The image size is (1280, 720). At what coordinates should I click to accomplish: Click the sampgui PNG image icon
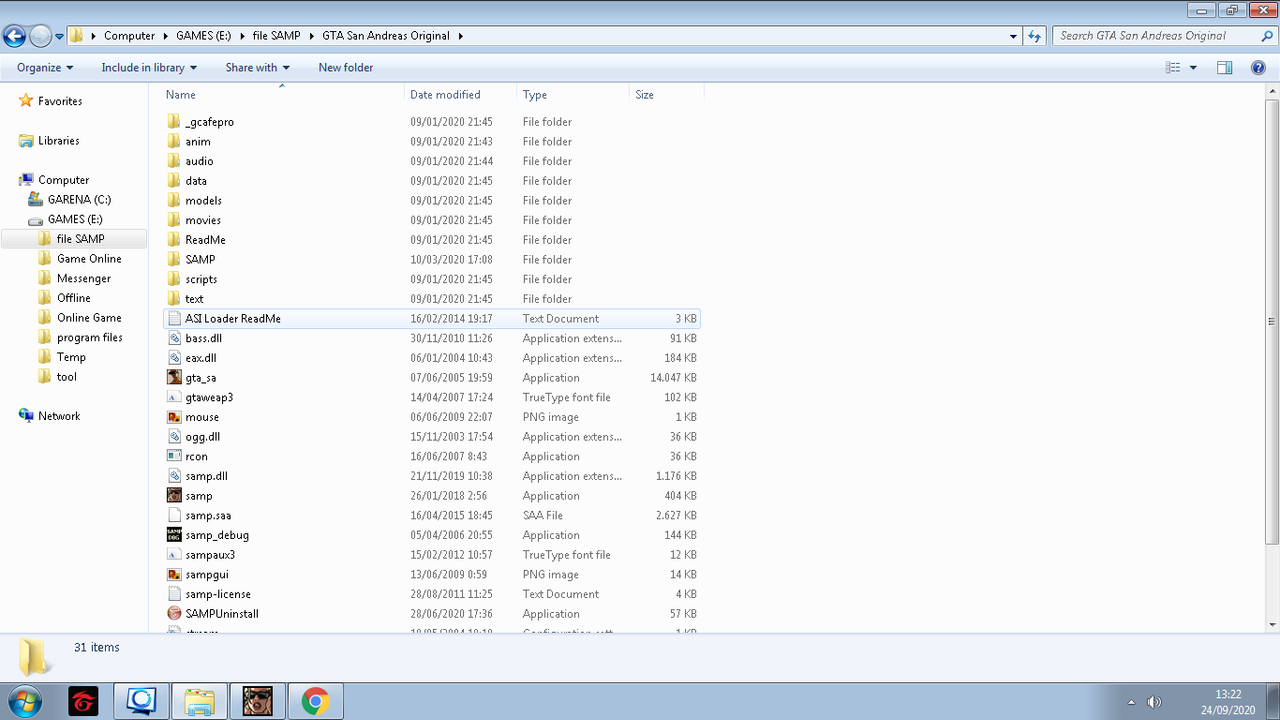[175, 575]
